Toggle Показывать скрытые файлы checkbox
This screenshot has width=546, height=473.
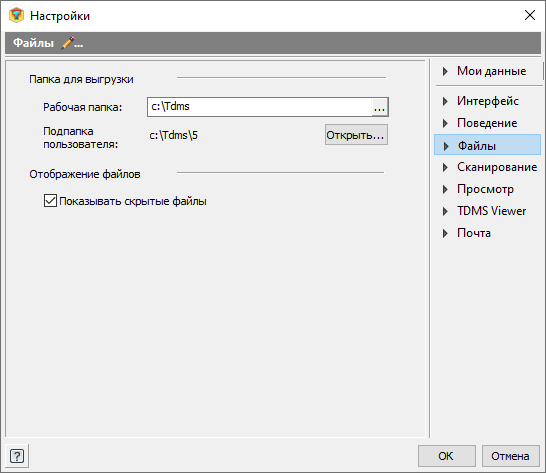[x=50, y=201]
